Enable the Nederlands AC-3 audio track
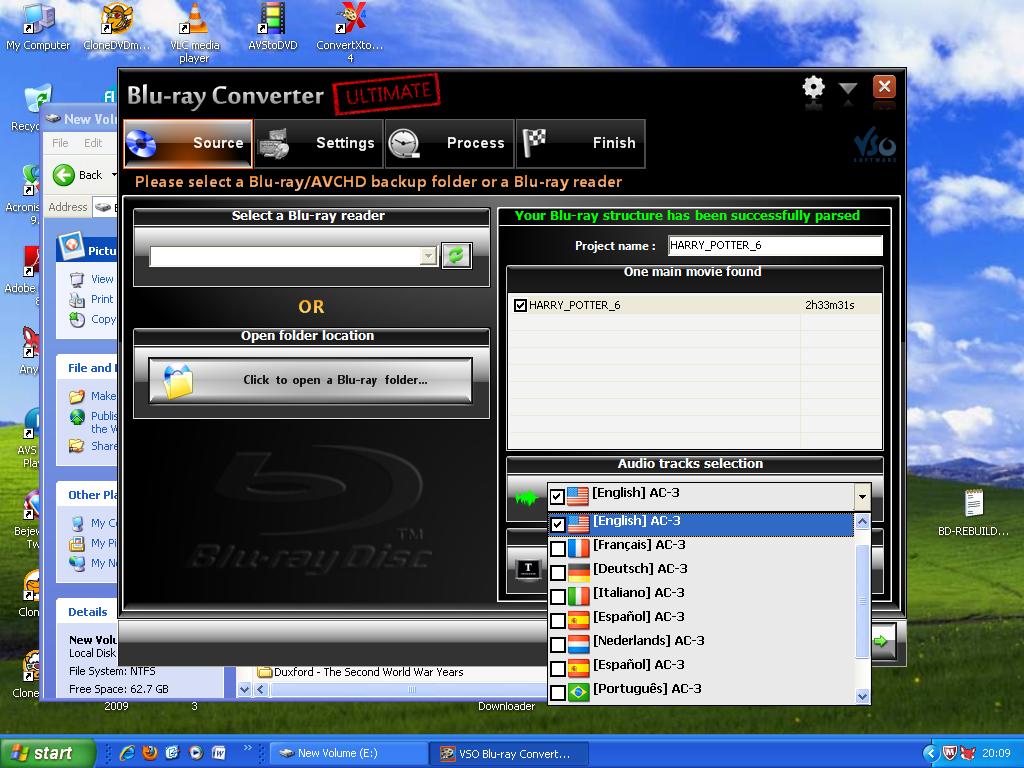 pyautogui.click(x=558, y=644)
